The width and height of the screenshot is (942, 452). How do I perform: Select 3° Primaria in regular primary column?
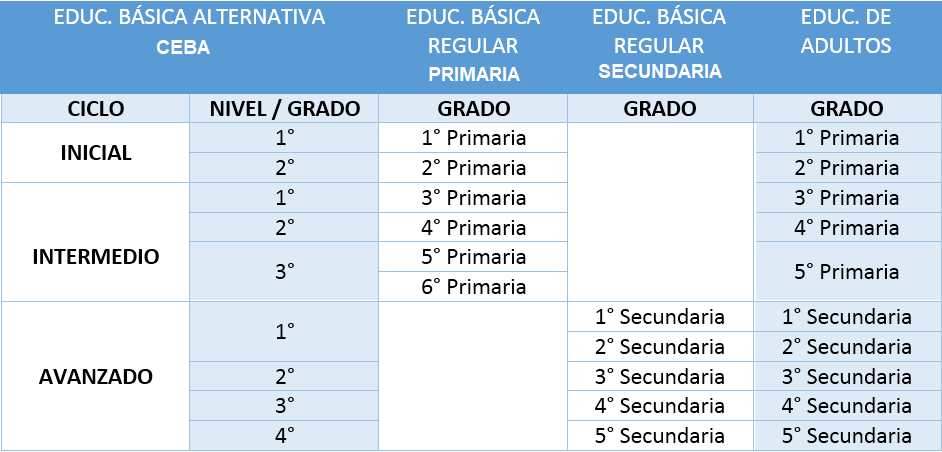click(473, 197)
